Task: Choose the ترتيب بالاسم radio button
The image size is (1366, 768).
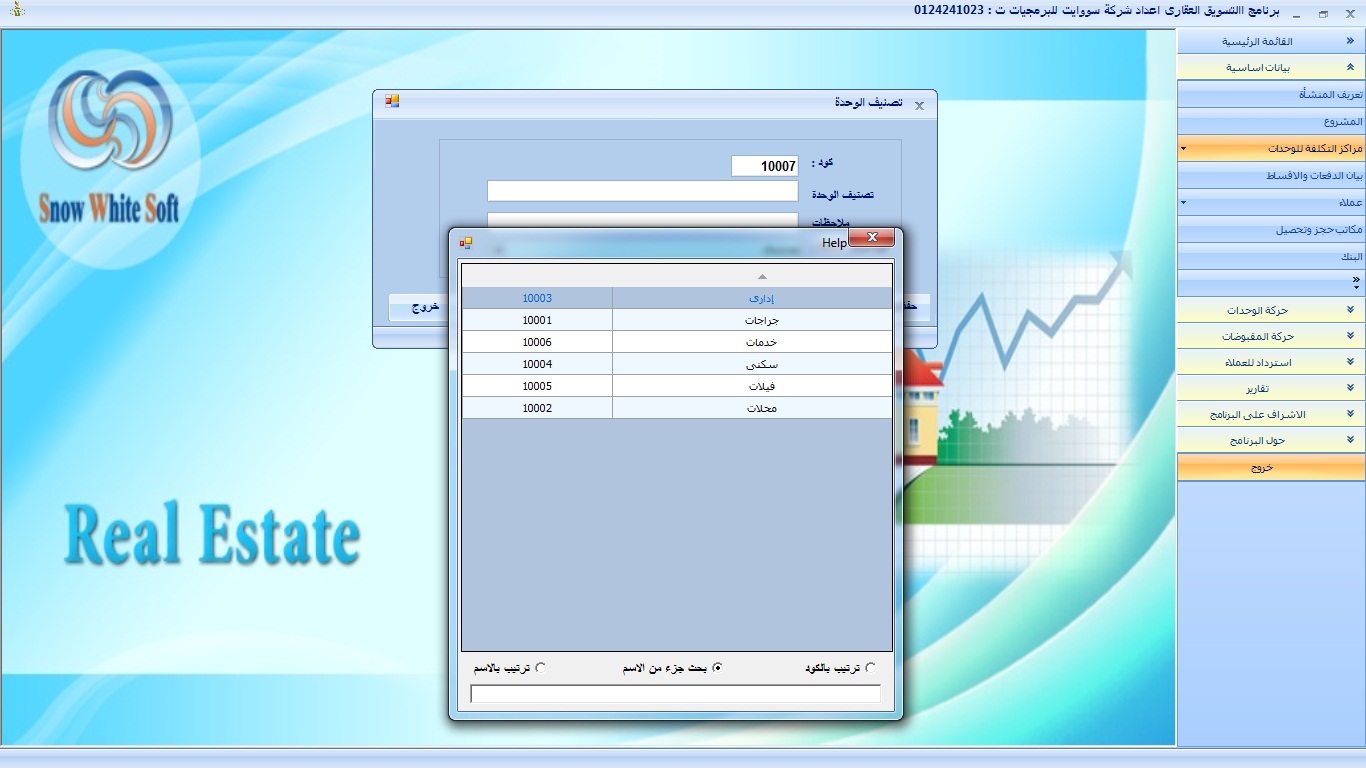Action: (x=541, y=668)
